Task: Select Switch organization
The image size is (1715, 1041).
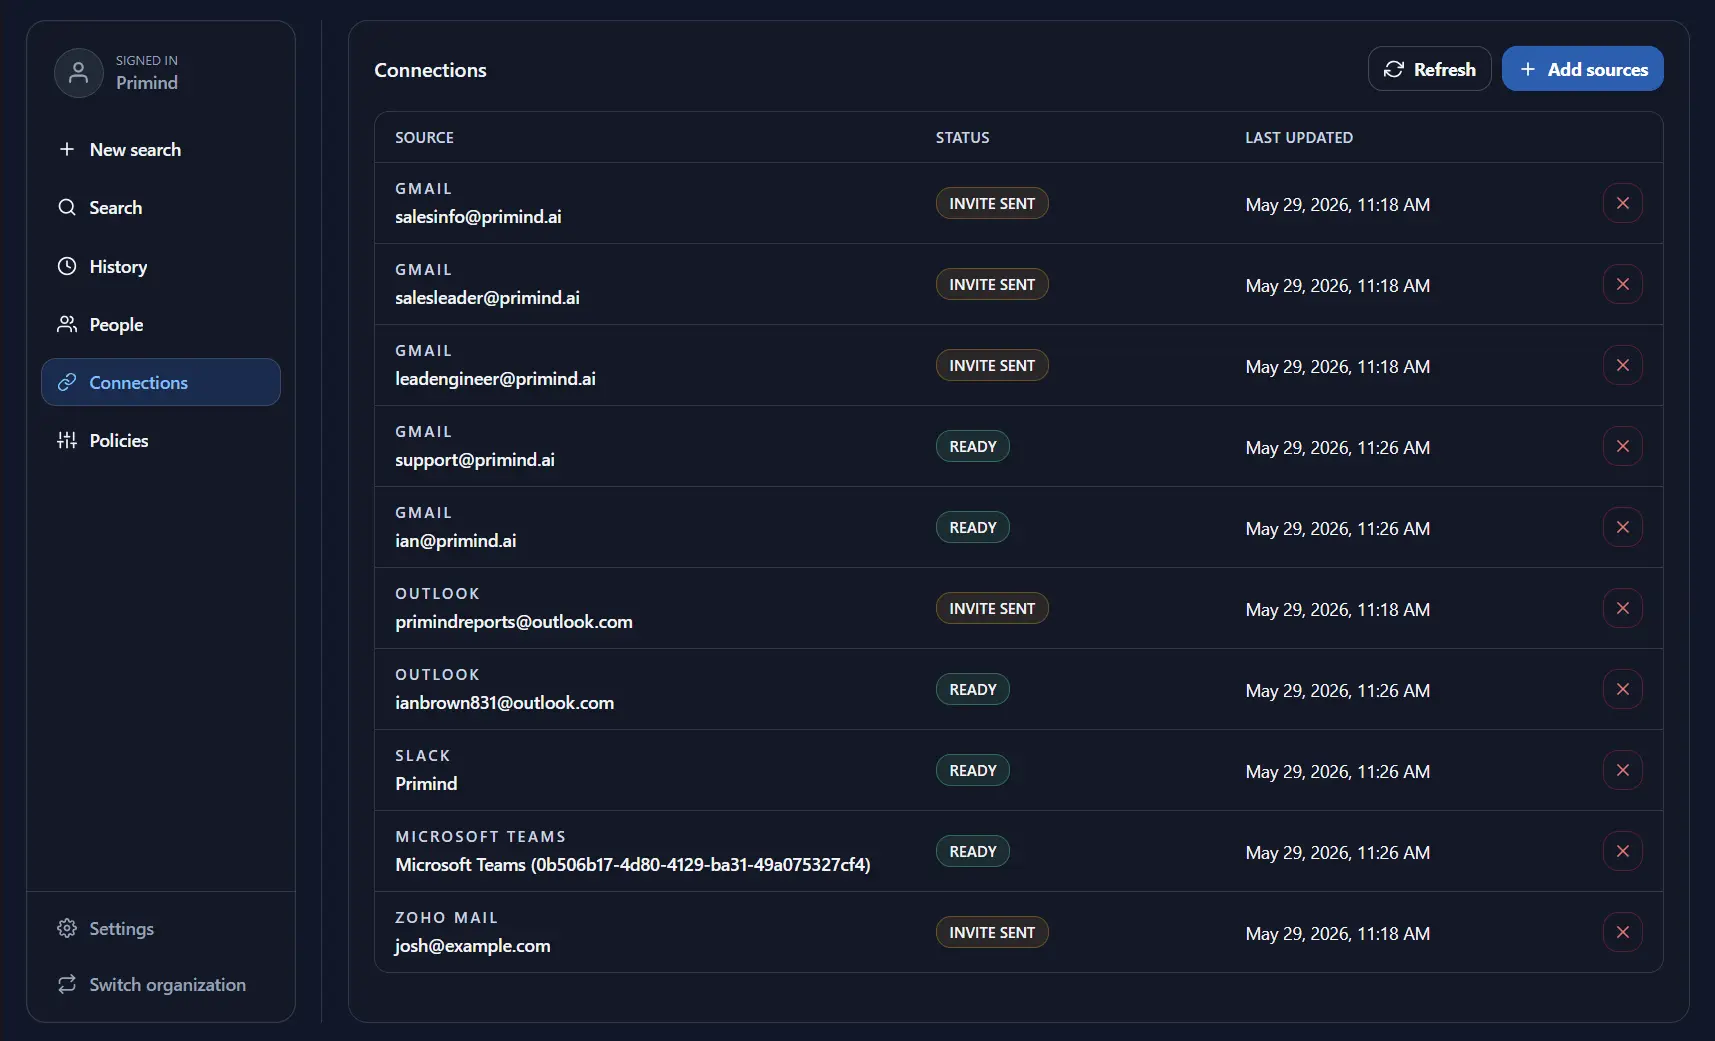Action: [x=161, y=984]
